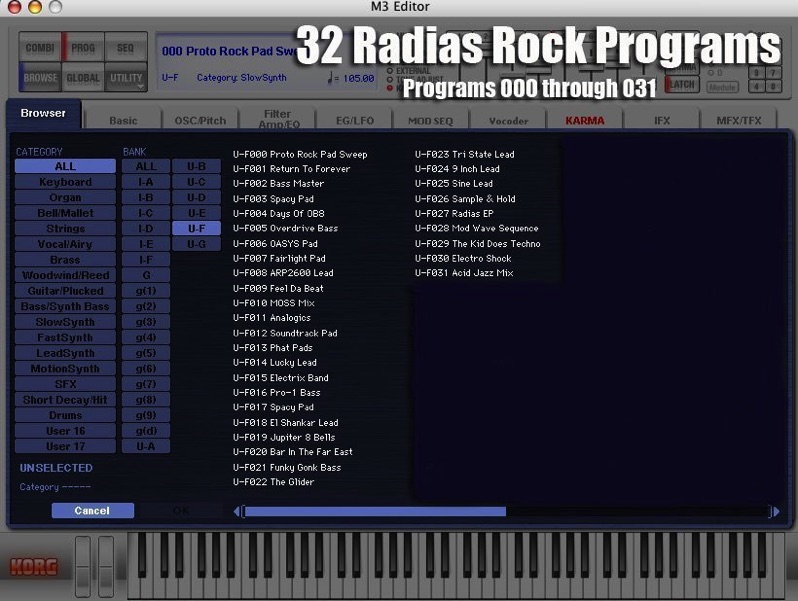Select bank ALL filter

[146, 166]
